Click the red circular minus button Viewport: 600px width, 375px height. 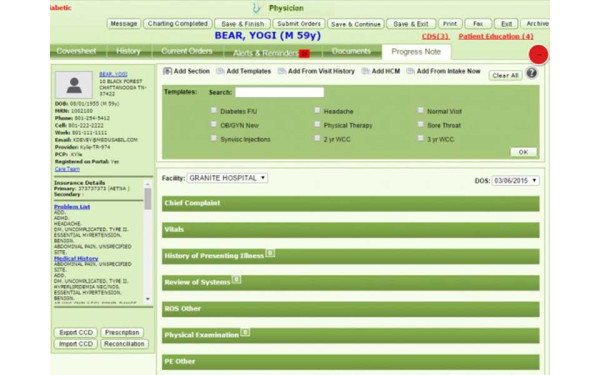click(x=538, y=55)
